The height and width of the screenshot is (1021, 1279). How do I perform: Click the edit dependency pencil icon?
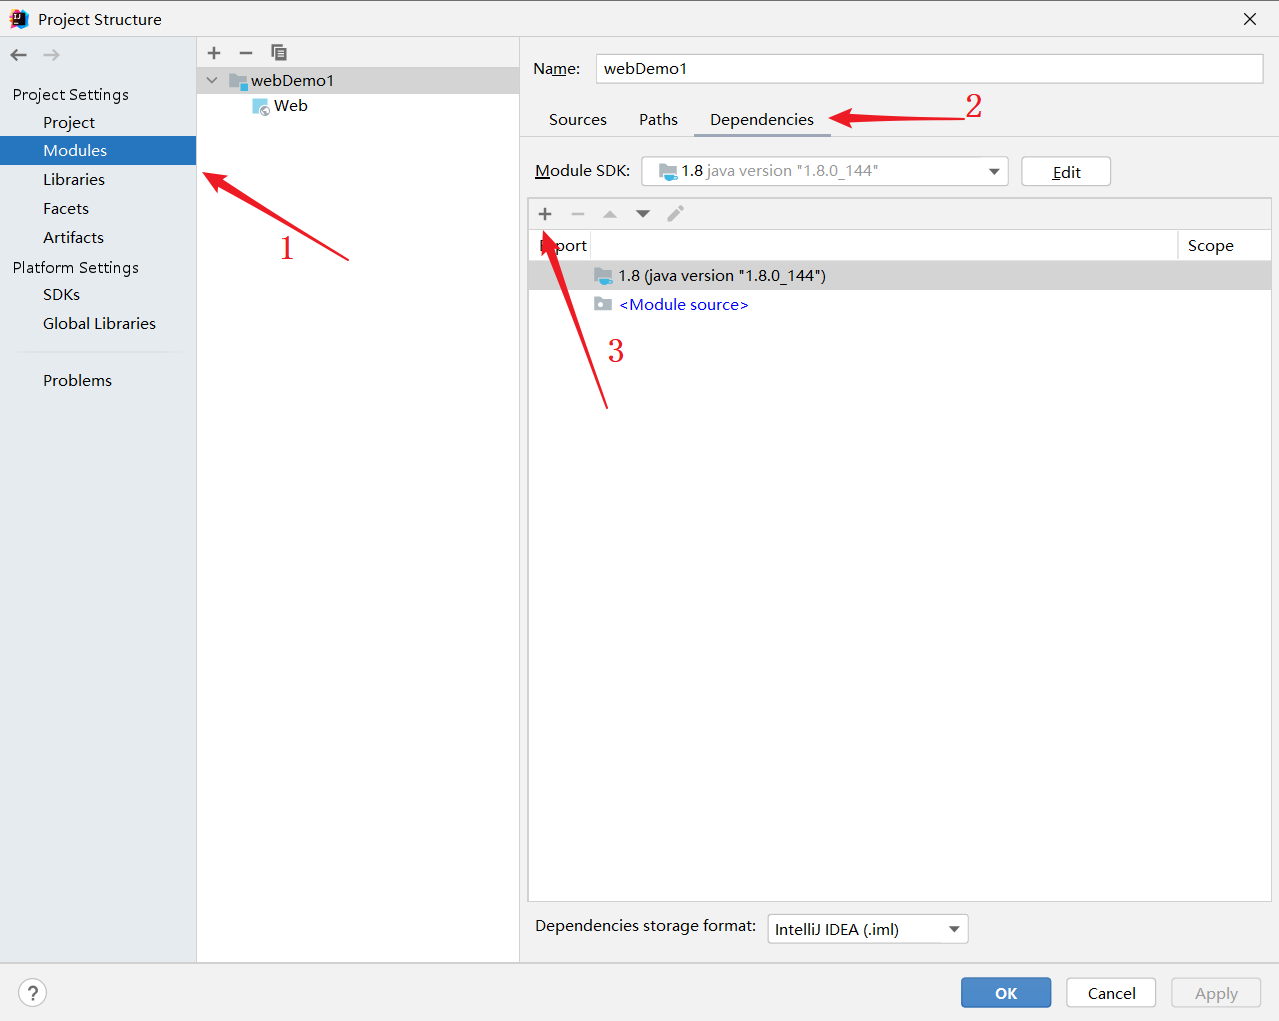676,214
